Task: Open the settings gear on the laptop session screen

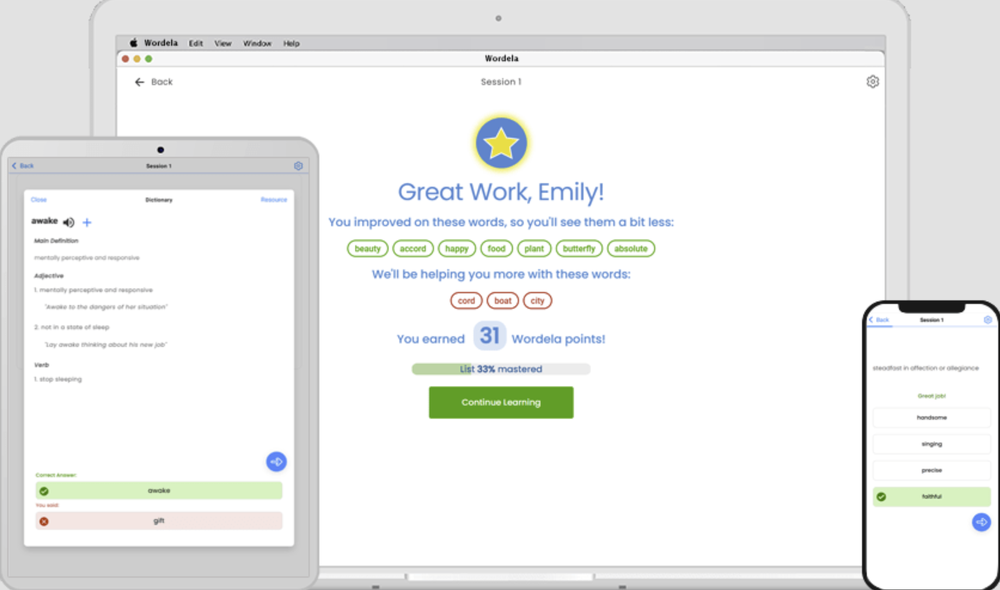Action: coord(872,81)
